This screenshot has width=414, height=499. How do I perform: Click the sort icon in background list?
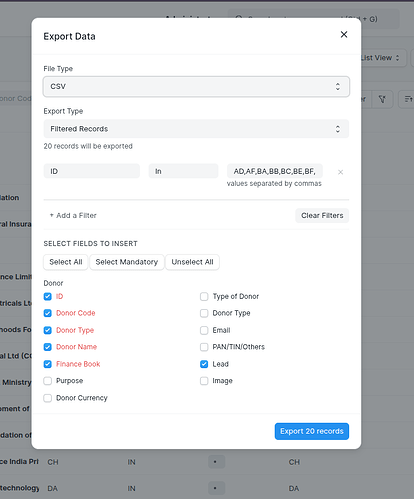407,99
